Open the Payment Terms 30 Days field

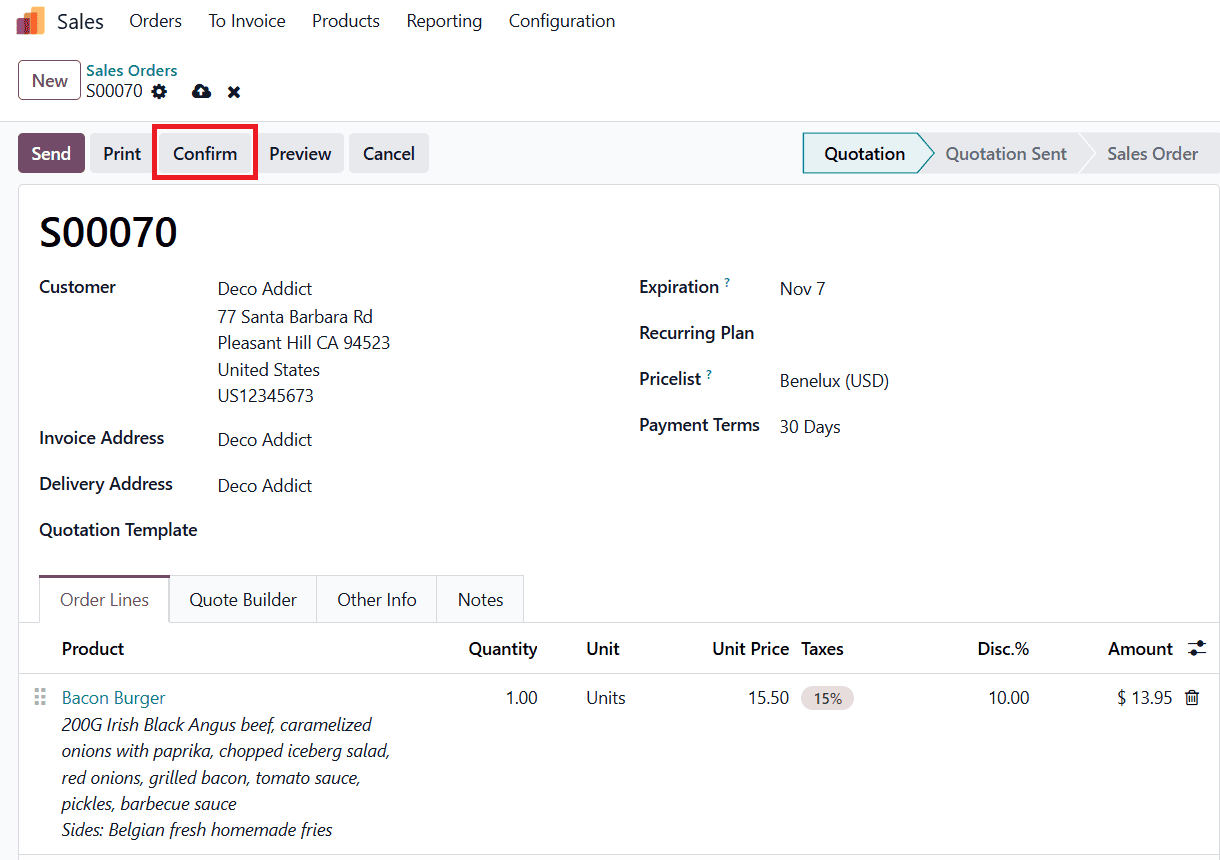810,427
